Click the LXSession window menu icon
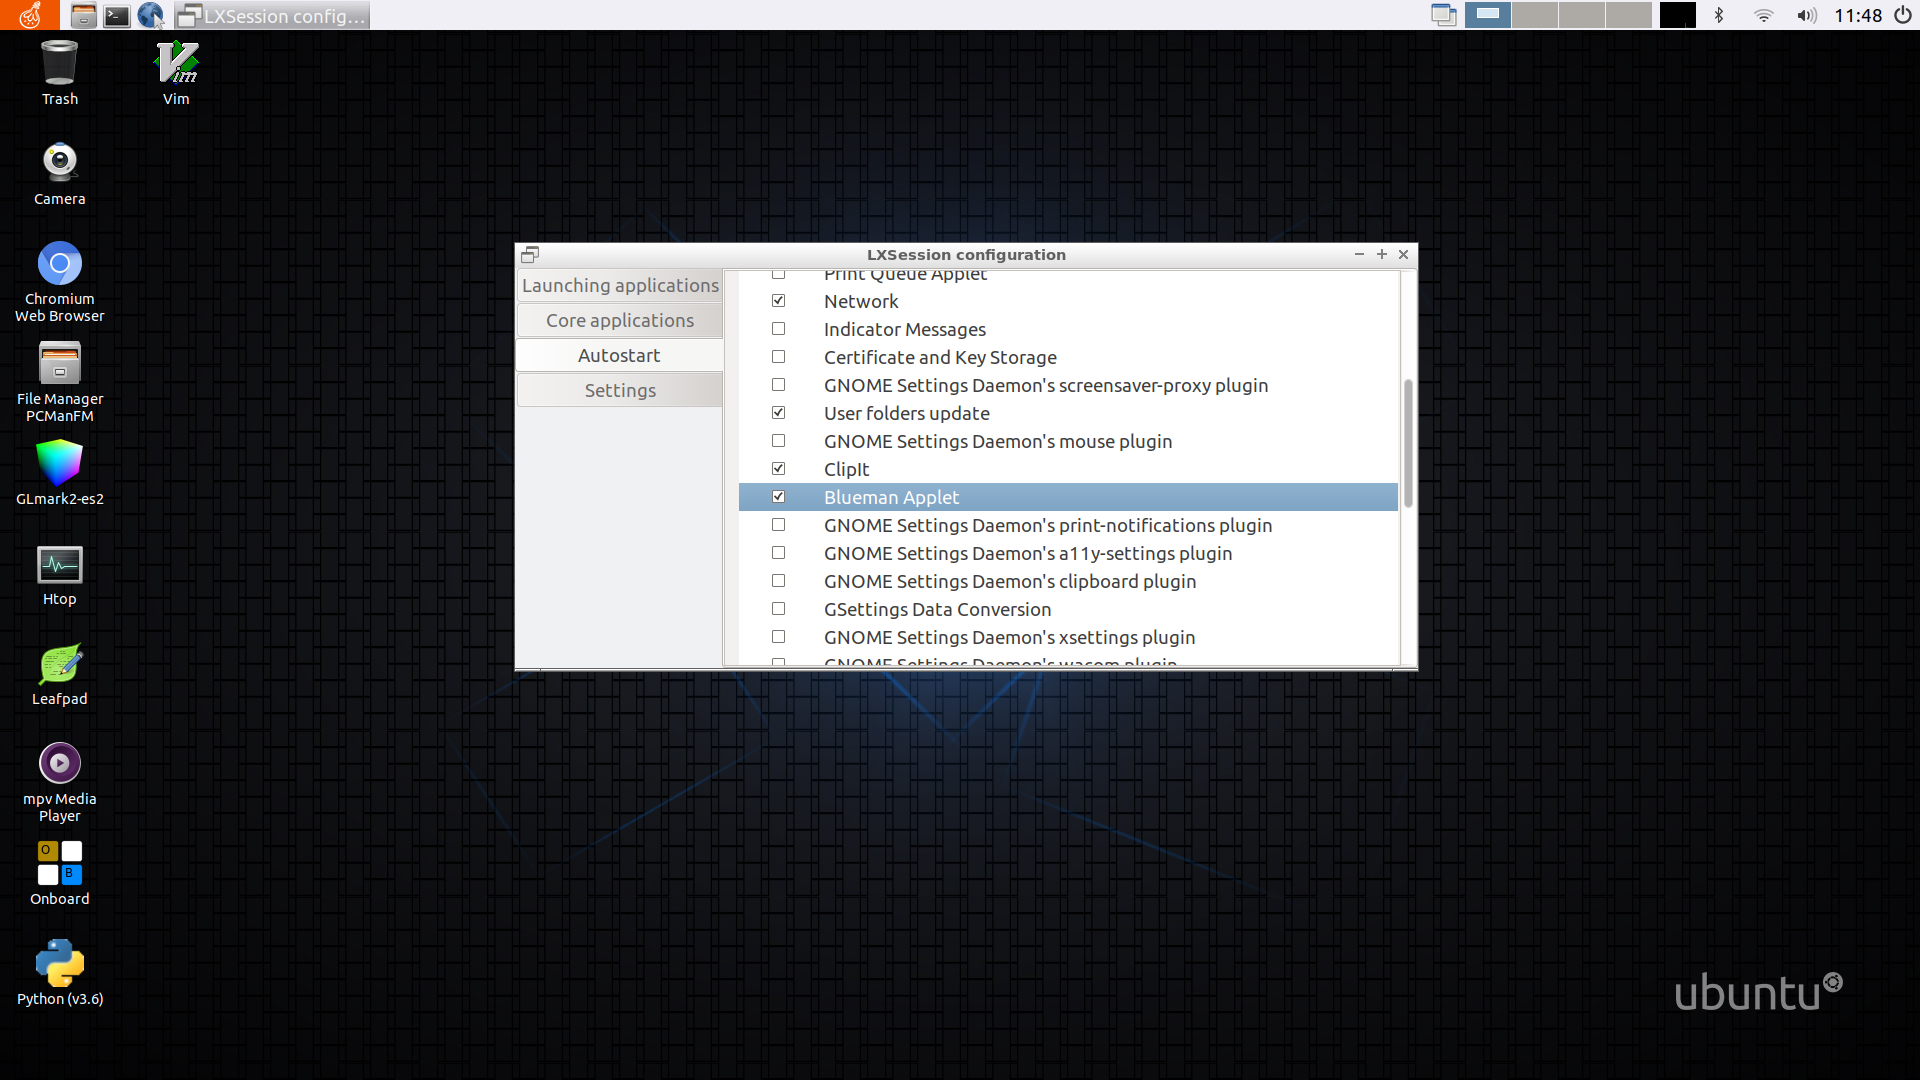The height and width of the screenshot is (1080, 1920). point(530,255)
